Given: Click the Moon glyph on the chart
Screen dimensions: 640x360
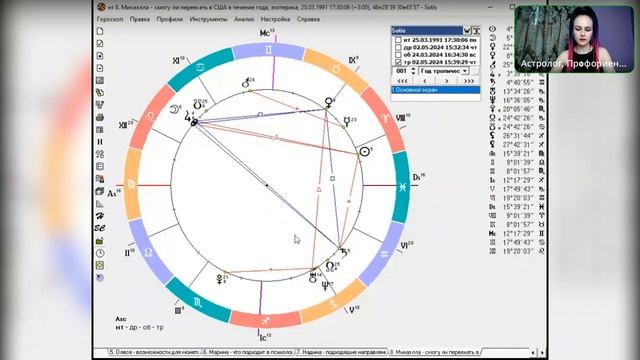Looking at the screenshot, I should (x=175, y=109).
